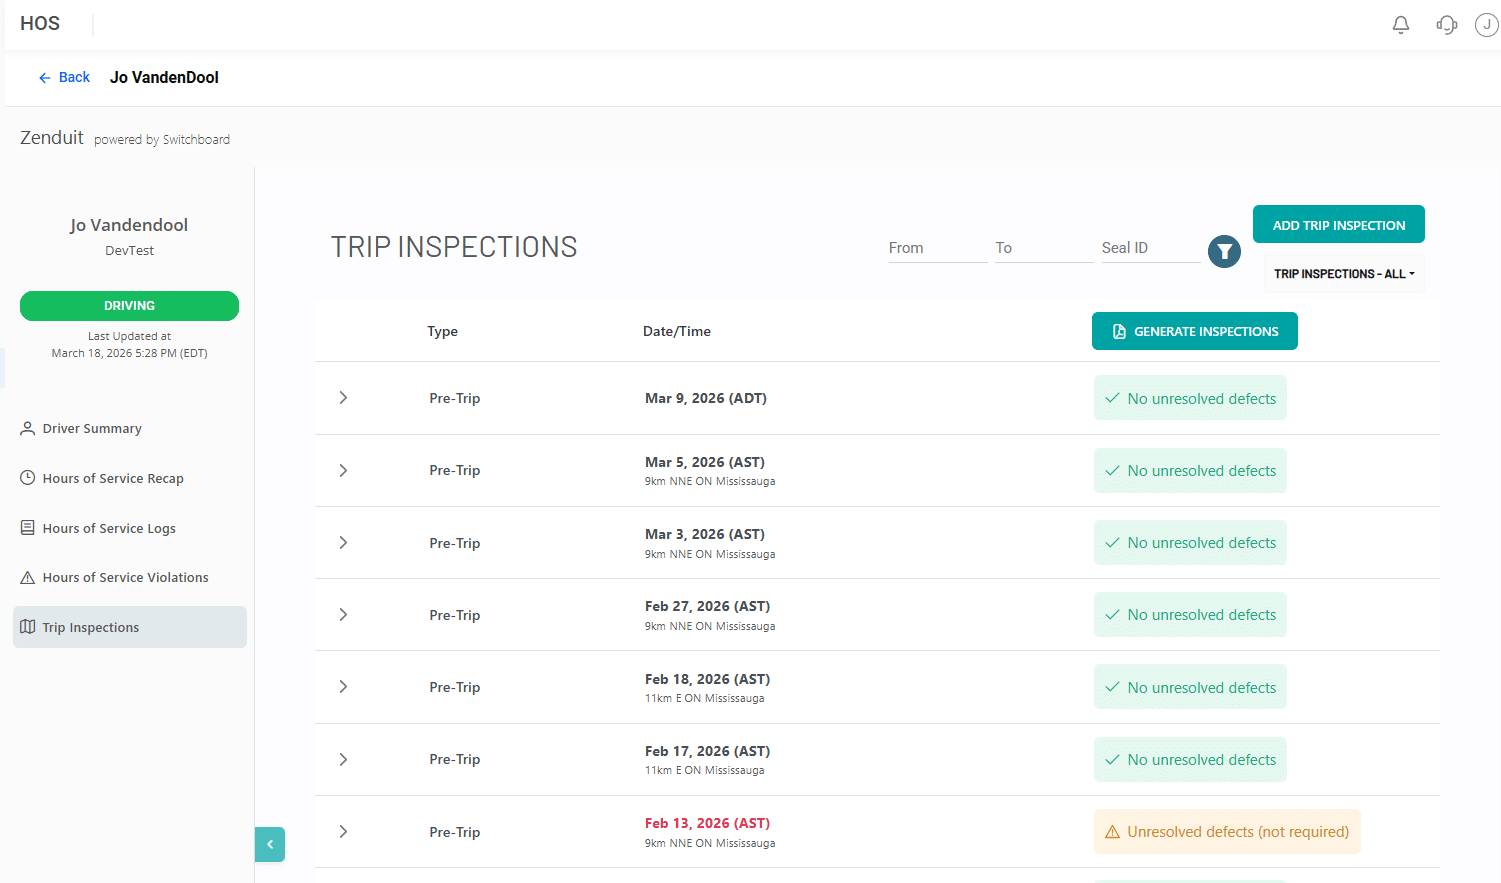Screen dimensions: 1501x883
Task: Open the user profile avatar J
Action: click(1487, 25)
